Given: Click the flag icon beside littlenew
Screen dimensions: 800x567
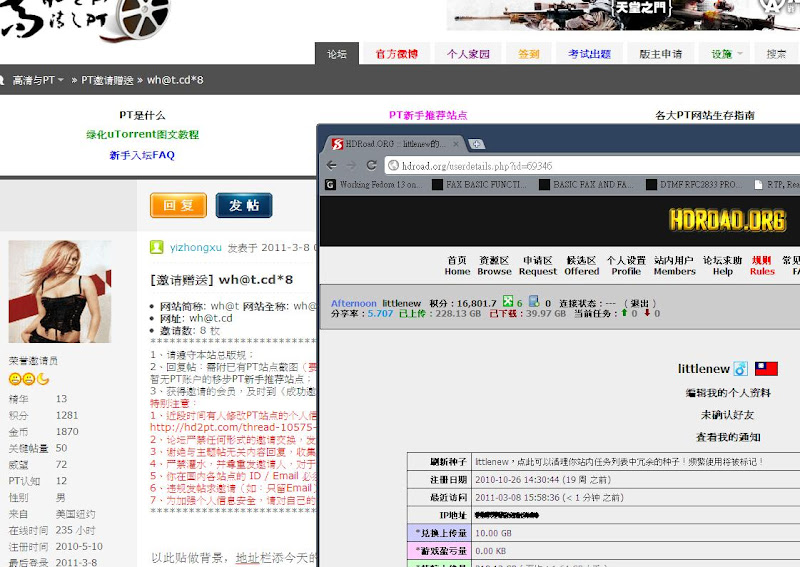Looking at the screenshot, I should pos(766,368).
